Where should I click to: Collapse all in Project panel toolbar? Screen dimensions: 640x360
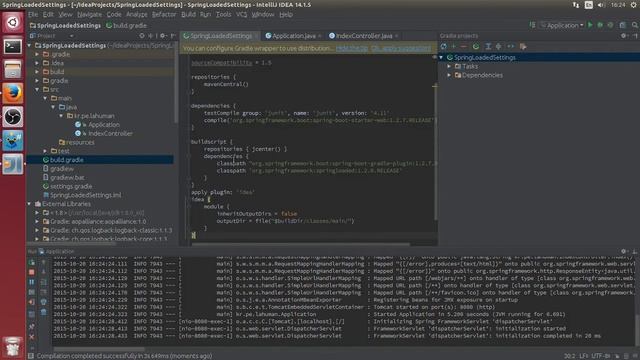click(x=151, y=36)
